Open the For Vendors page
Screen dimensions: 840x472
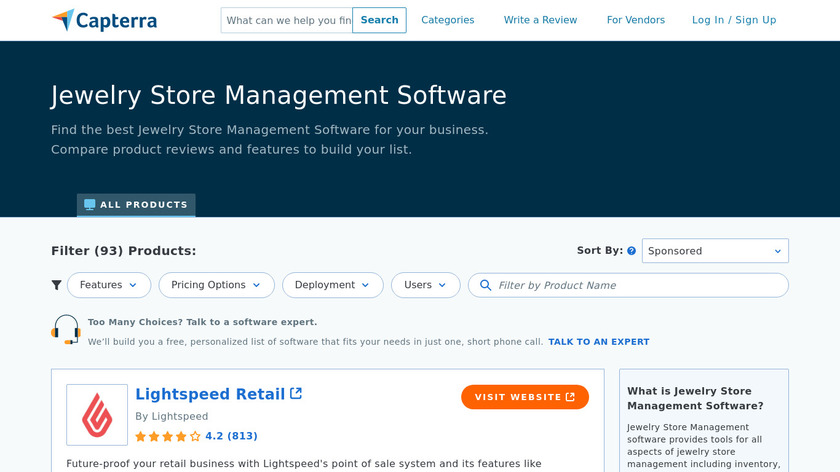click(x=635, y=20)
